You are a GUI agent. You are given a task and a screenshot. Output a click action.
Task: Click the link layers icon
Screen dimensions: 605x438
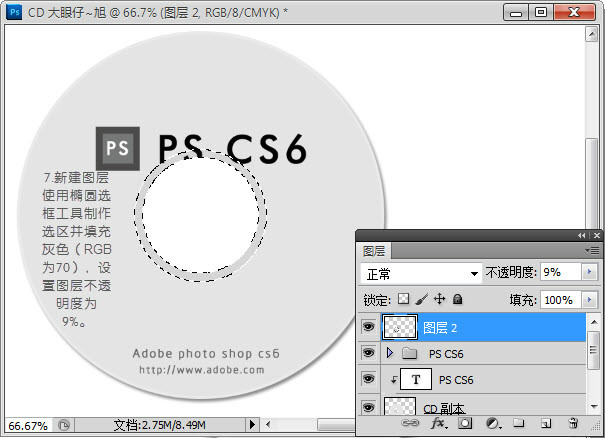(x=410, y=424)
